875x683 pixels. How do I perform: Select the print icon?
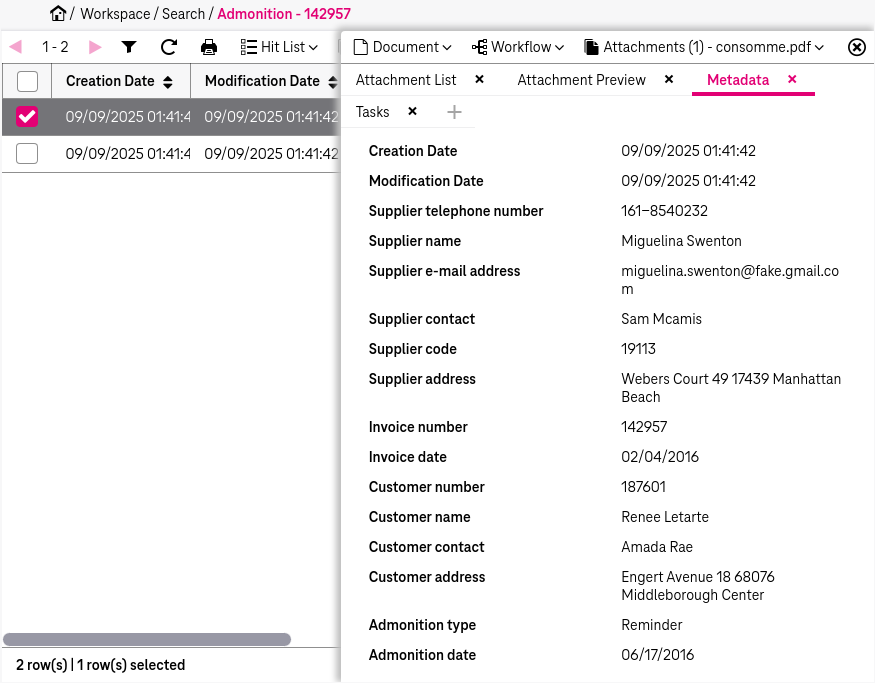click(x=209, y=47)
